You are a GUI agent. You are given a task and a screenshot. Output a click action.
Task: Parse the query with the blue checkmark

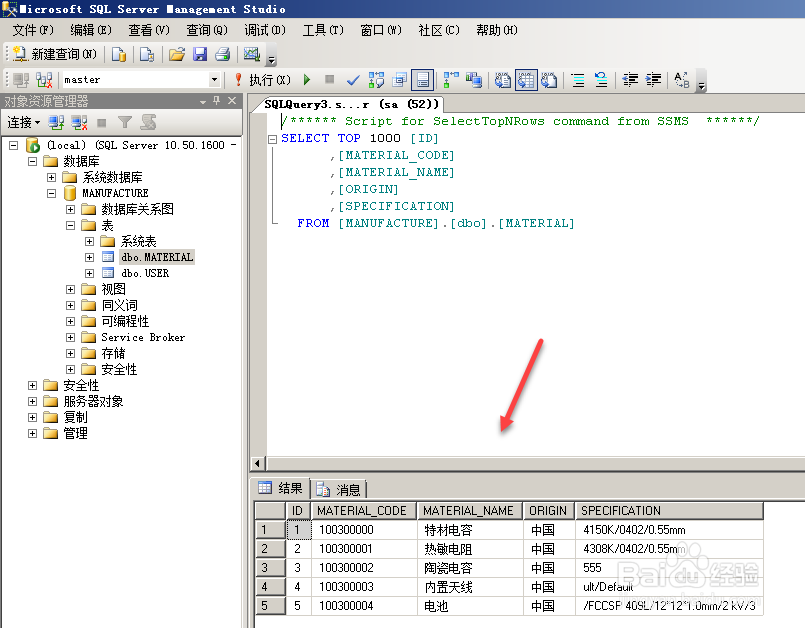click(x=353, y=80)
